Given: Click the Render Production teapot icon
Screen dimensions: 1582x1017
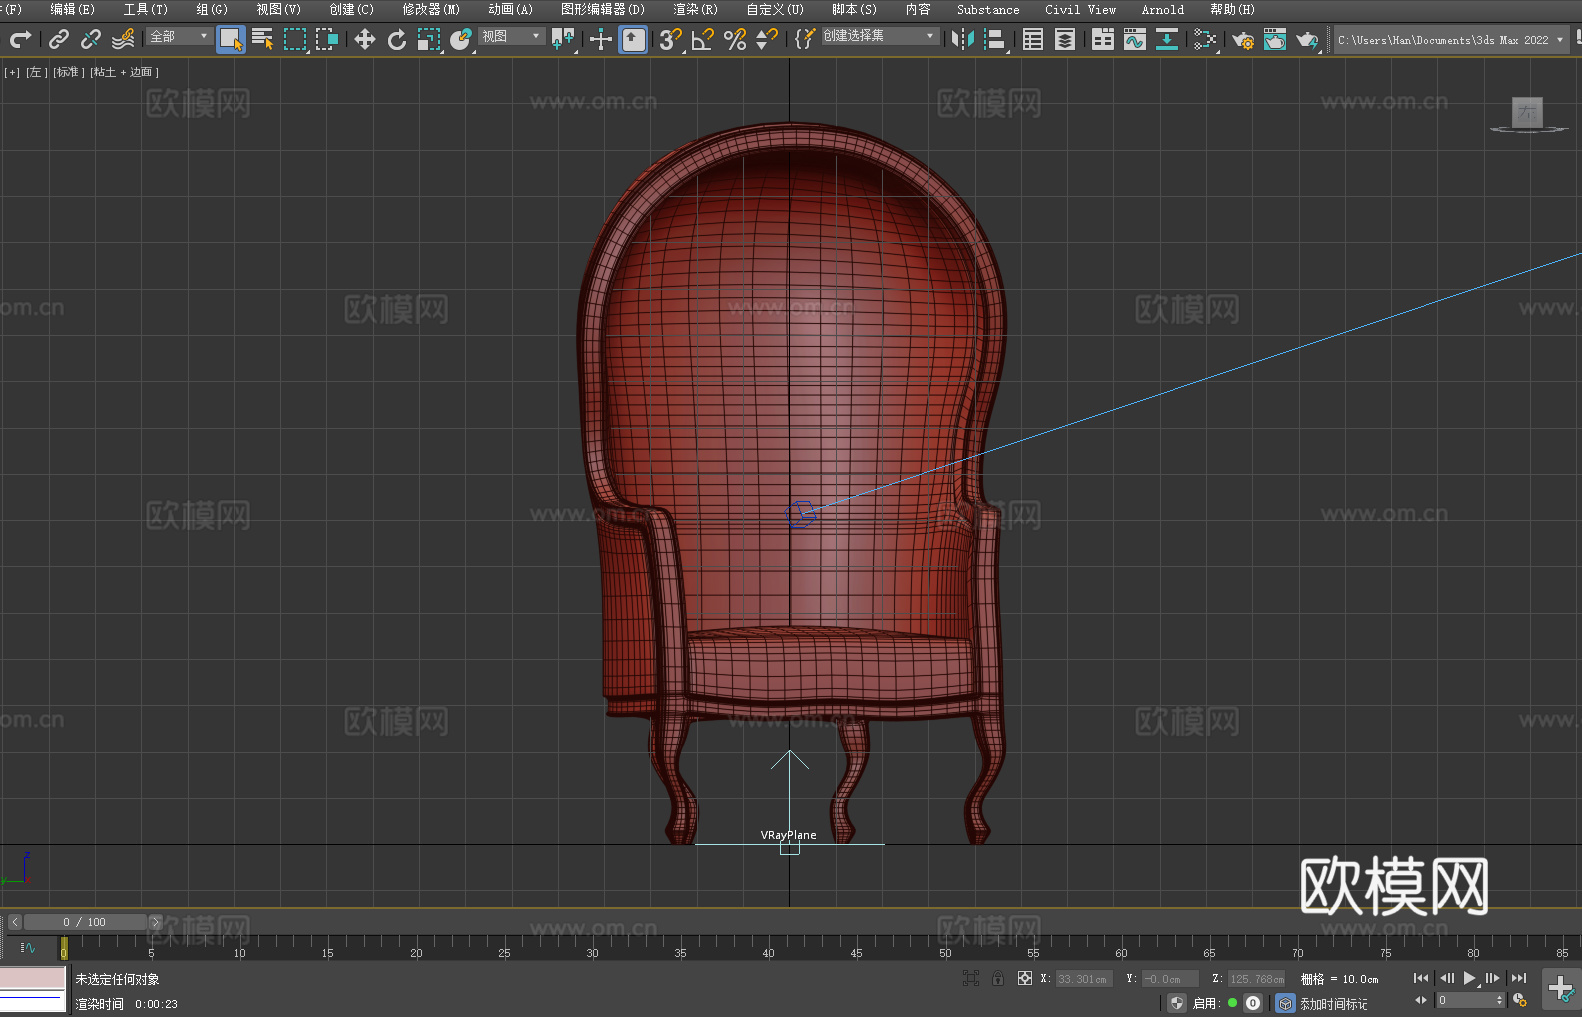Looking at the screenshot, I should (1307, 39).
